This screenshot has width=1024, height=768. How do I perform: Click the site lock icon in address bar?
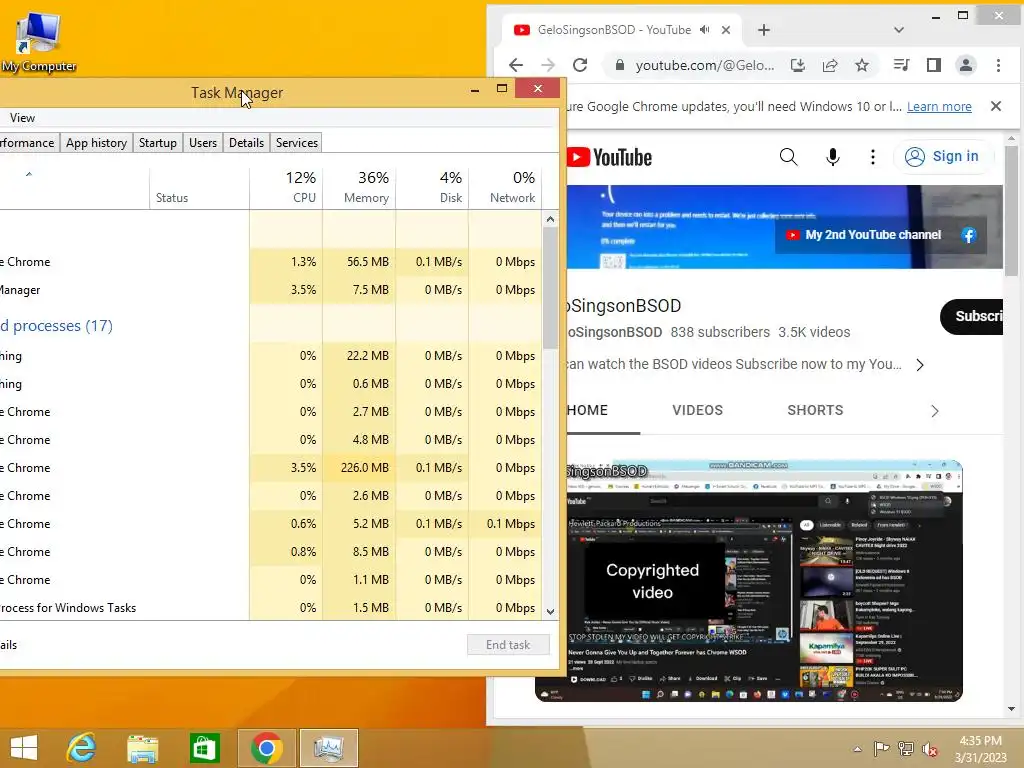click(620, 65)
